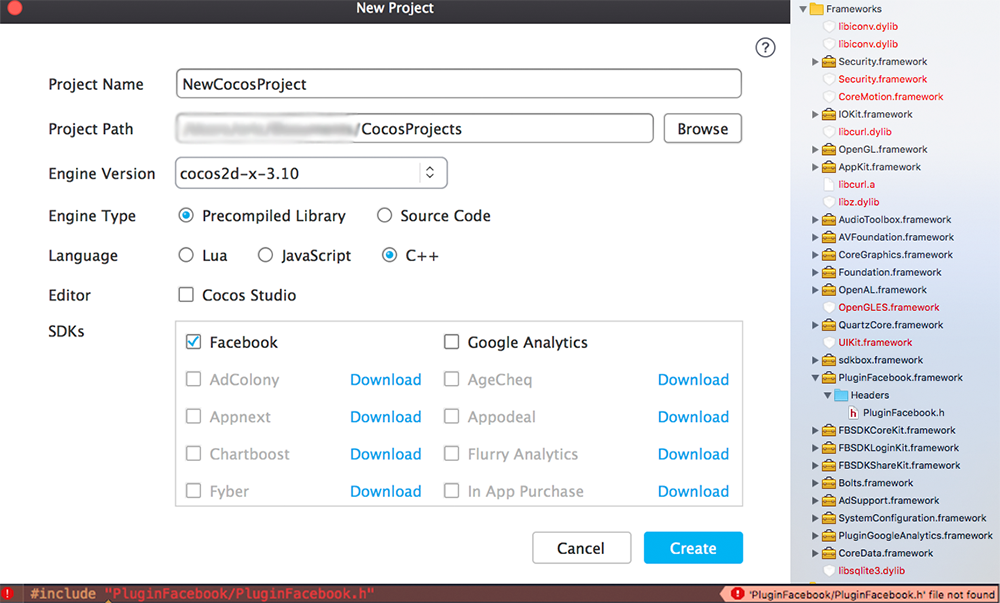Tick the Cocos Studio editor checkbox
The width and height of the screenshot is (1000, 603).
click(186, 295)
